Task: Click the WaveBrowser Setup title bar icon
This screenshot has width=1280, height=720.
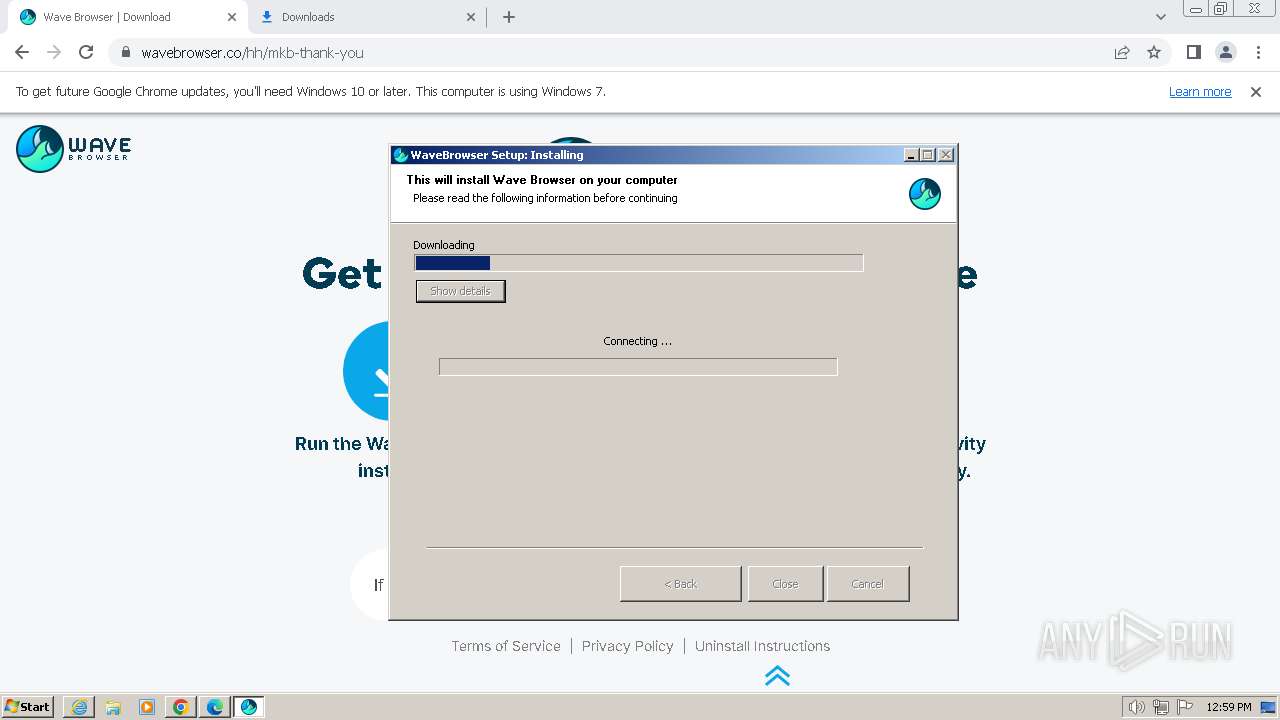Action: 401,155
